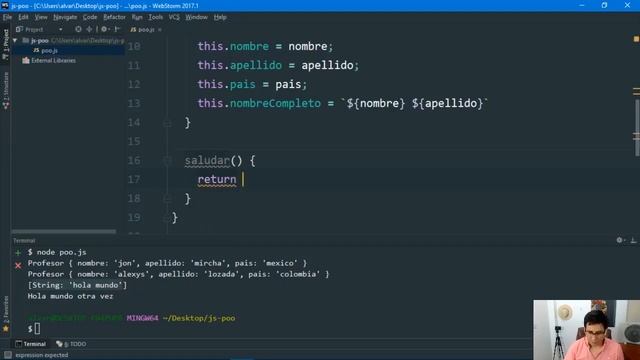Toggle the Favorites side tool window
The image size is (640, 360).
(6, 313)
